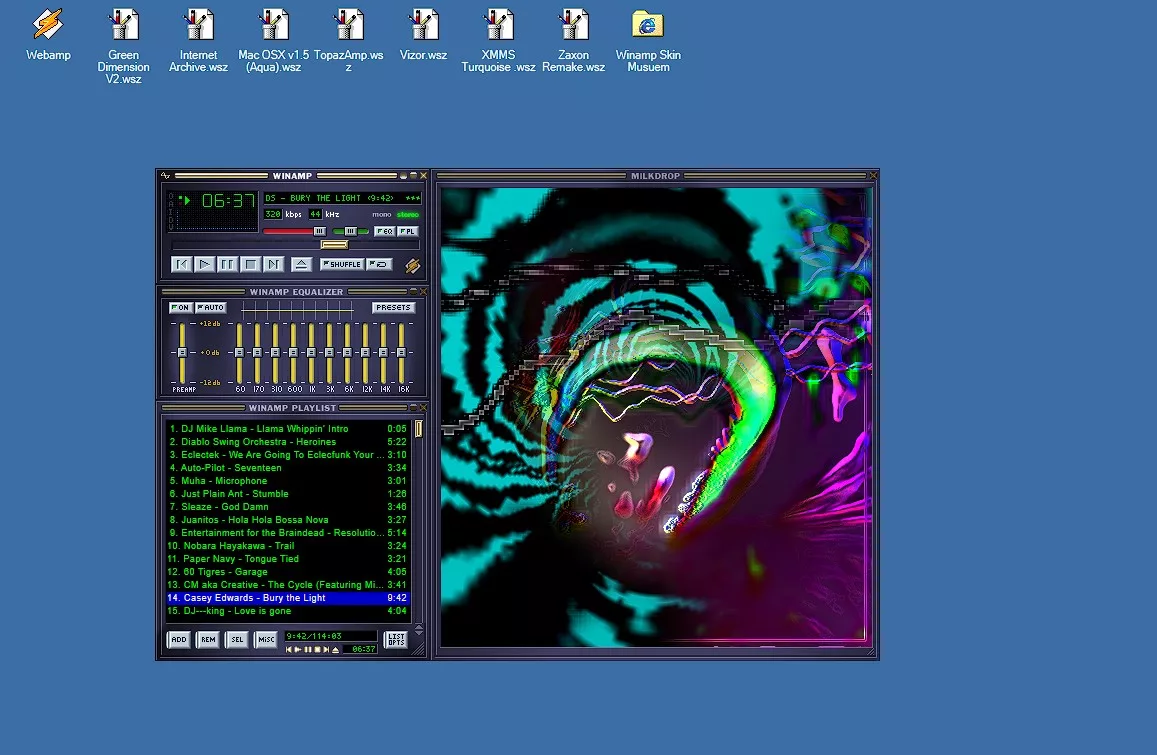Select track Nobara Hayakawa - Trail

pyautogui.click(x=287, y=545)
